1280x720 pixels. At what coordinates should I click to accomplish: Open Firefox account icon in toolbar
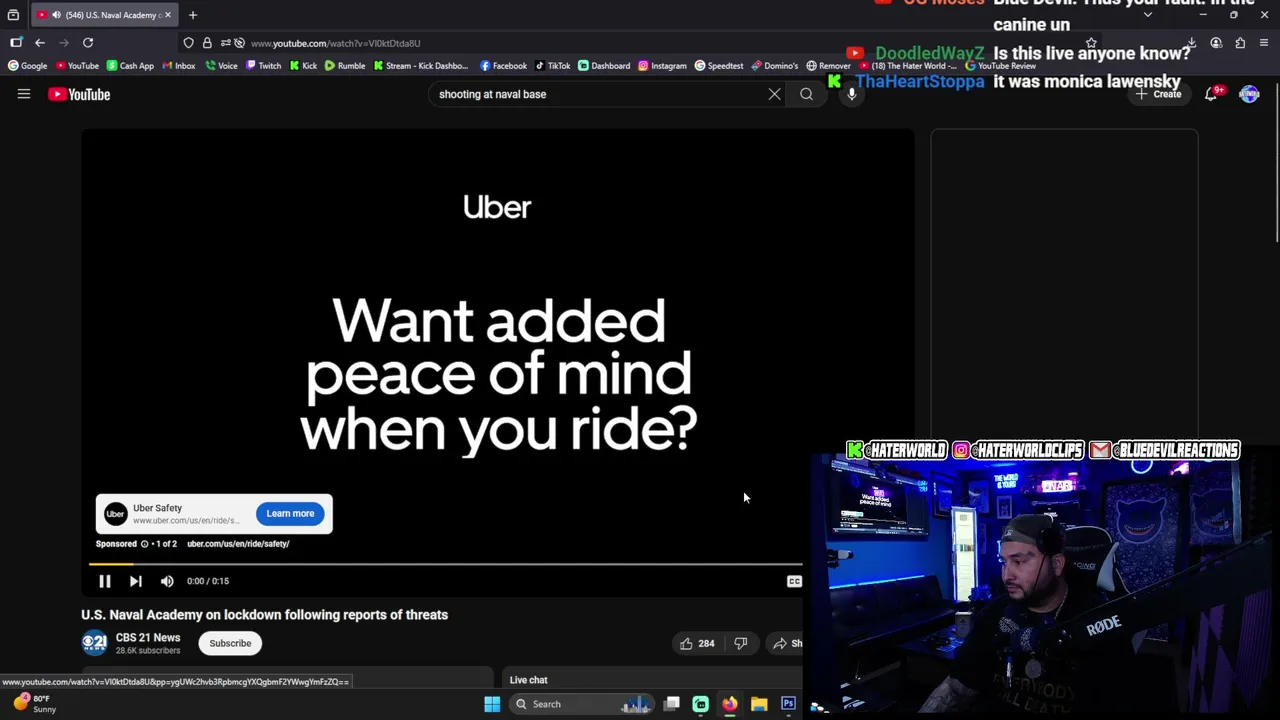coord(1216,43)
